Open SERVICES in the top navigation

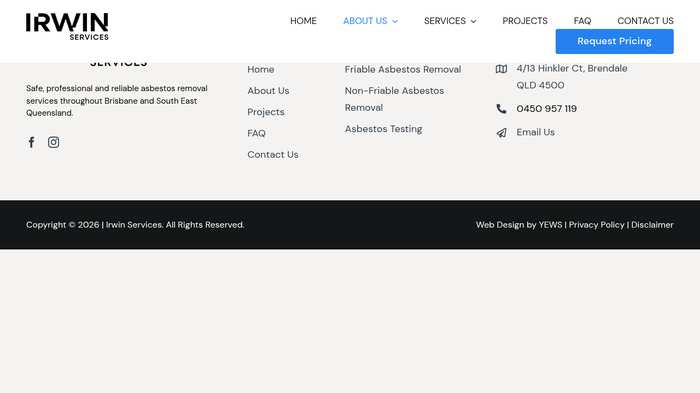[x=445, y=21]
